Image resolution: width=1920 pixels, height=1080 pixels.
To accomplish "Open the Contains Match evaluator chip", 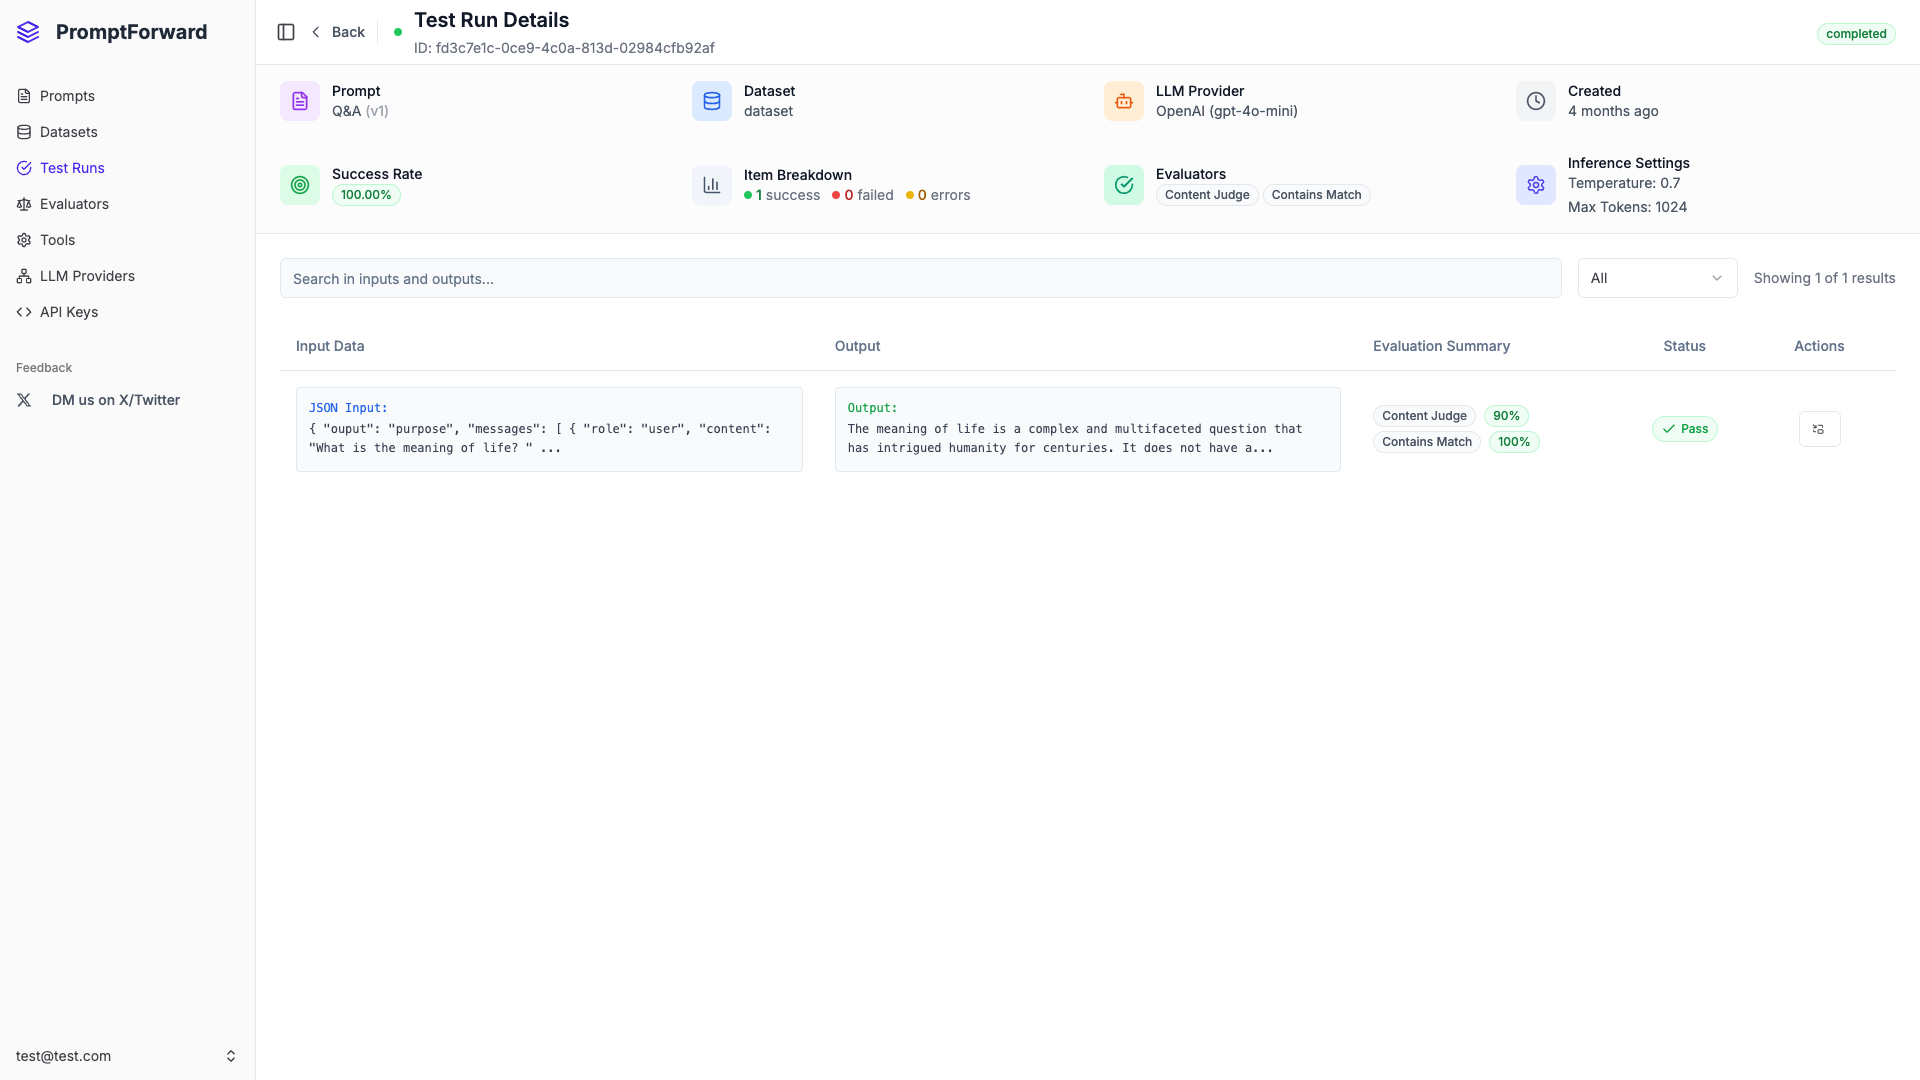I will click(x=1316, y=195).
